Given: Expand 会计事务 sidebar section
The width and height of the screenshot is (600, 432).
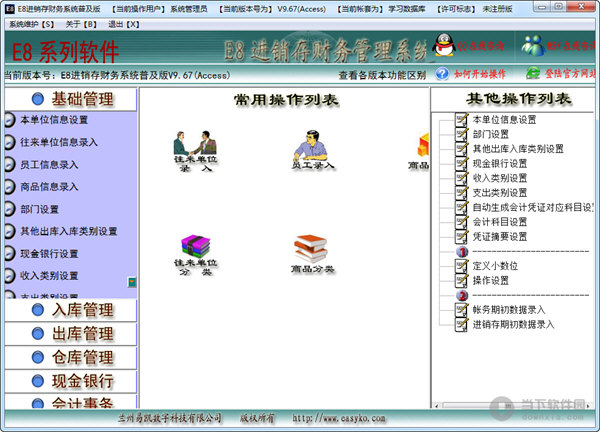Looking at the screenshot, I should coord(71,401).
